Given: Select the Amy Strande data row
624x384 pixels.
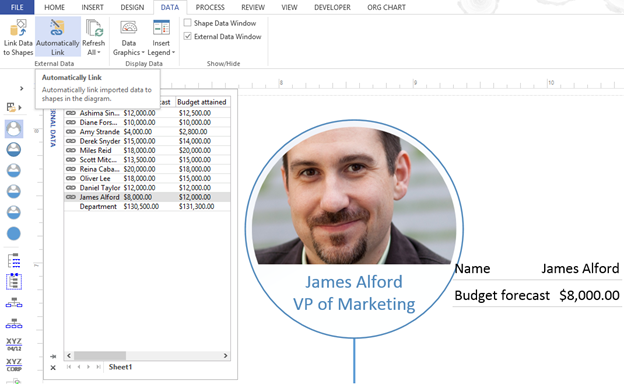Looking at the screenshot, I should [147, 132].
